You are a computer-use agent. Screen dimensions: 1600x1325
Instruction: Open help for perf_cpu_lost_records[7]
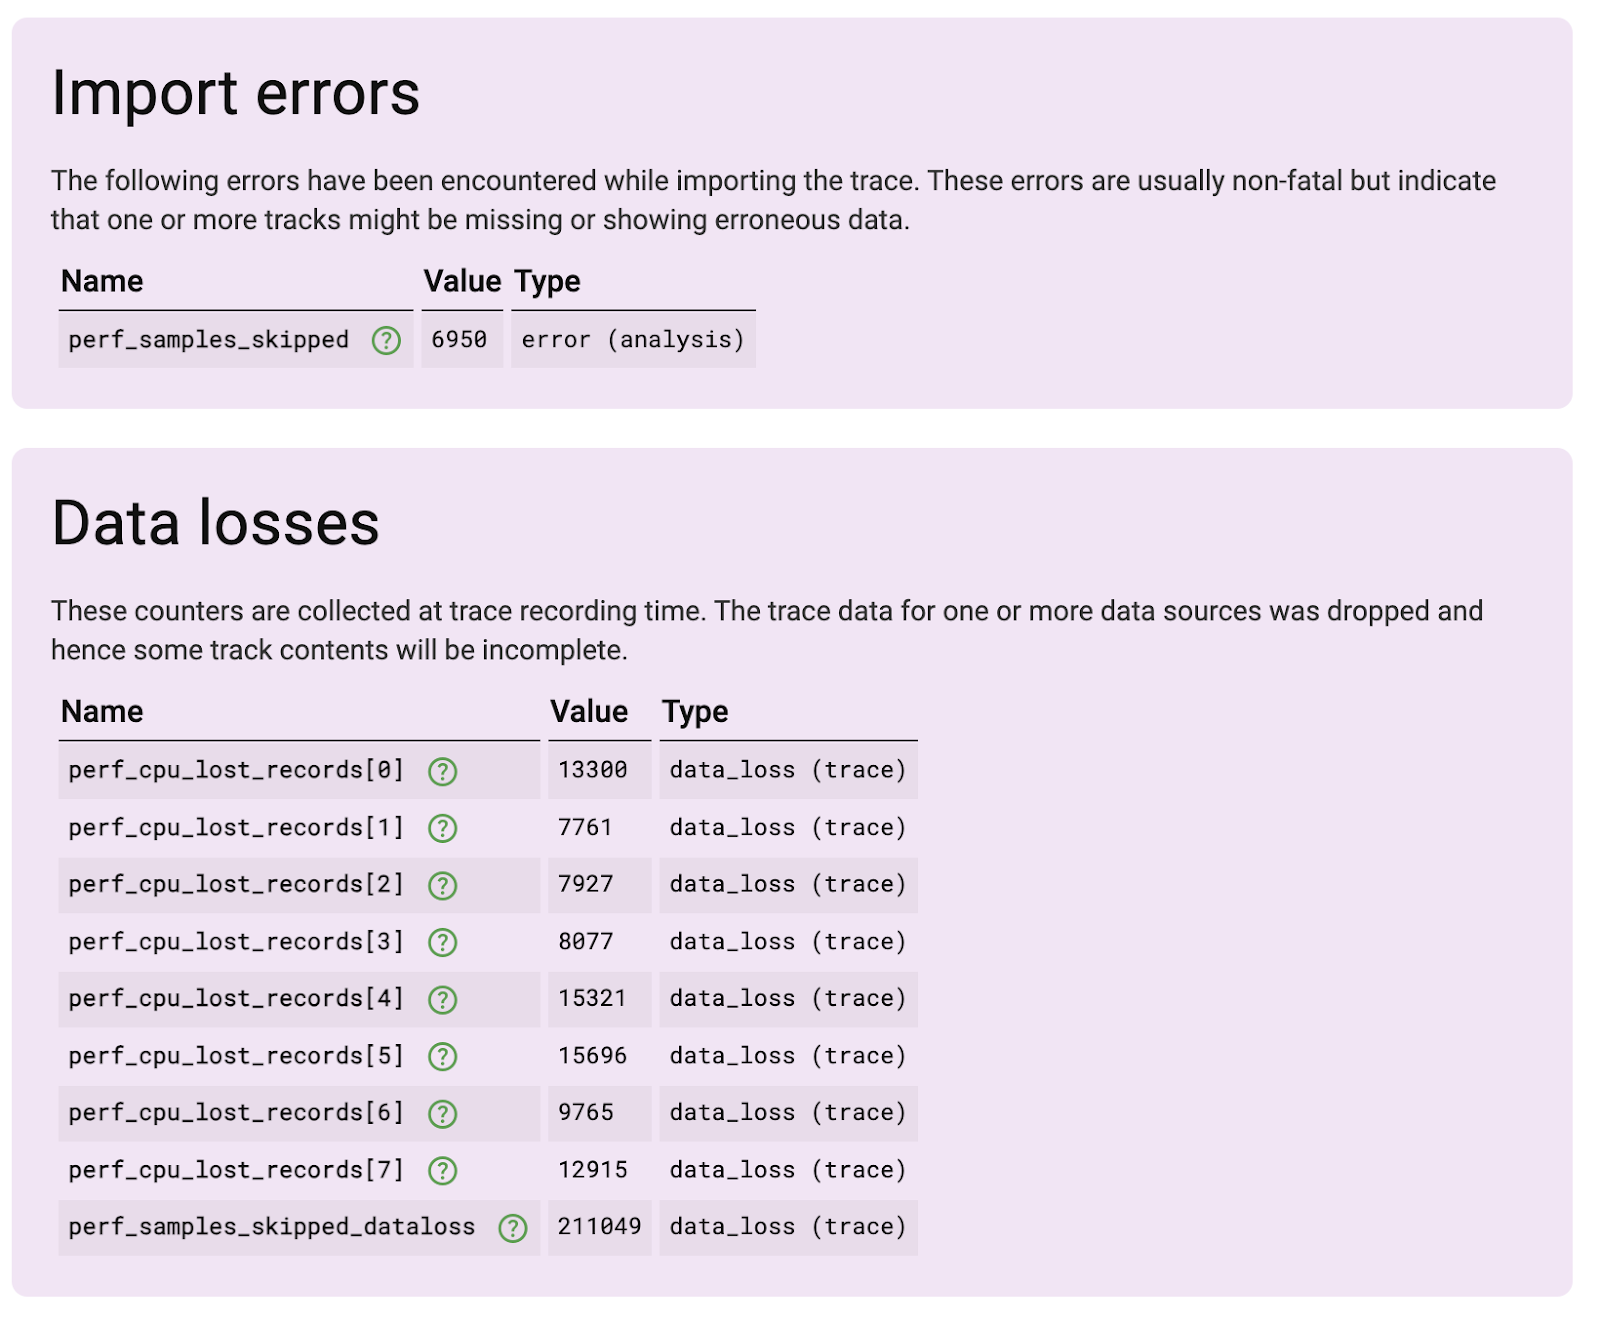[443, 1170]
